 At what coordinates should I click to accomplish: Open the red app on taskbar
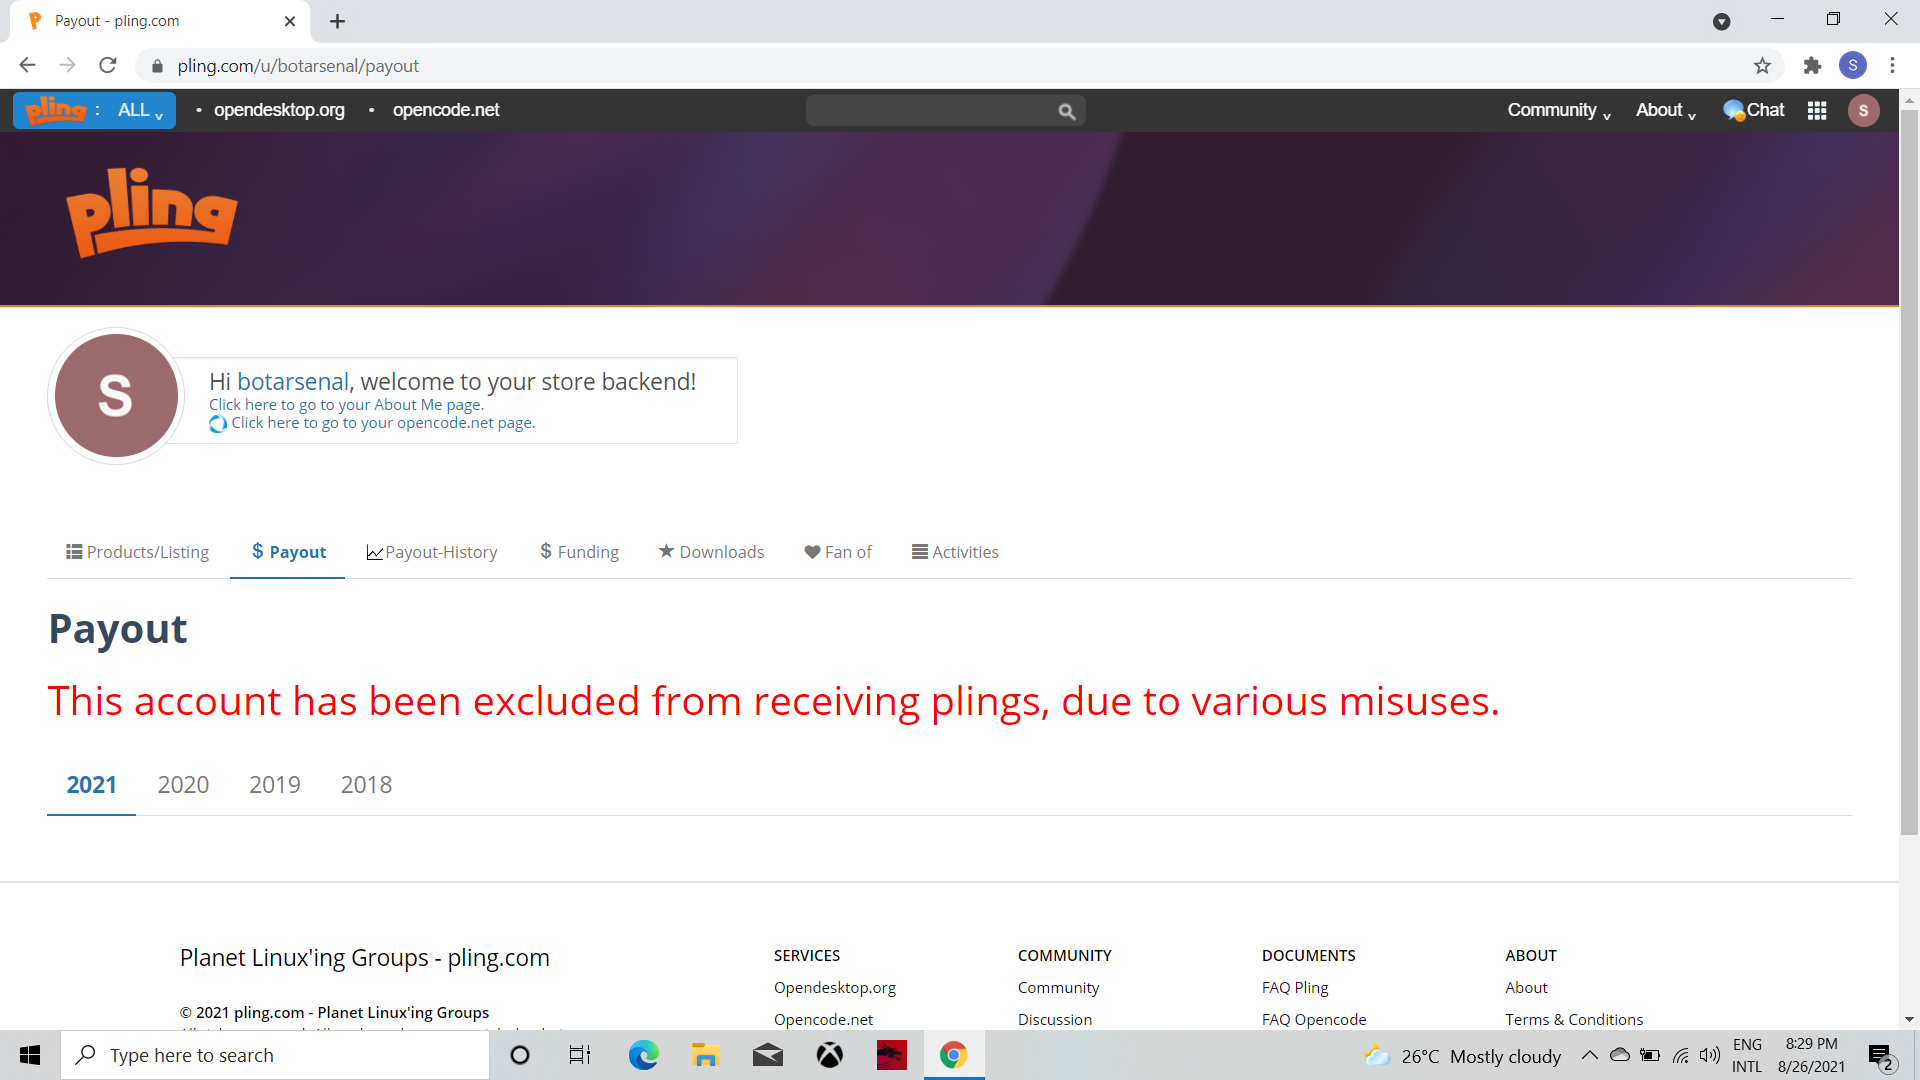[891, 1055]
